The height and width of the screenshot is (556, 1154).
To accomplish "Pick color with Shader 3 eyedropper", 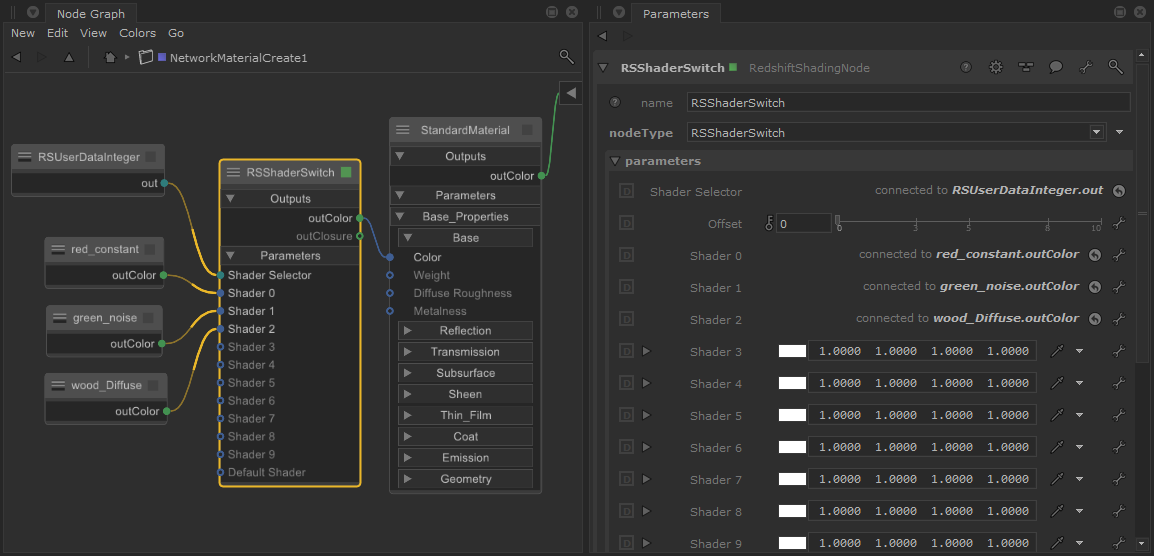I will coord(1057,351).
